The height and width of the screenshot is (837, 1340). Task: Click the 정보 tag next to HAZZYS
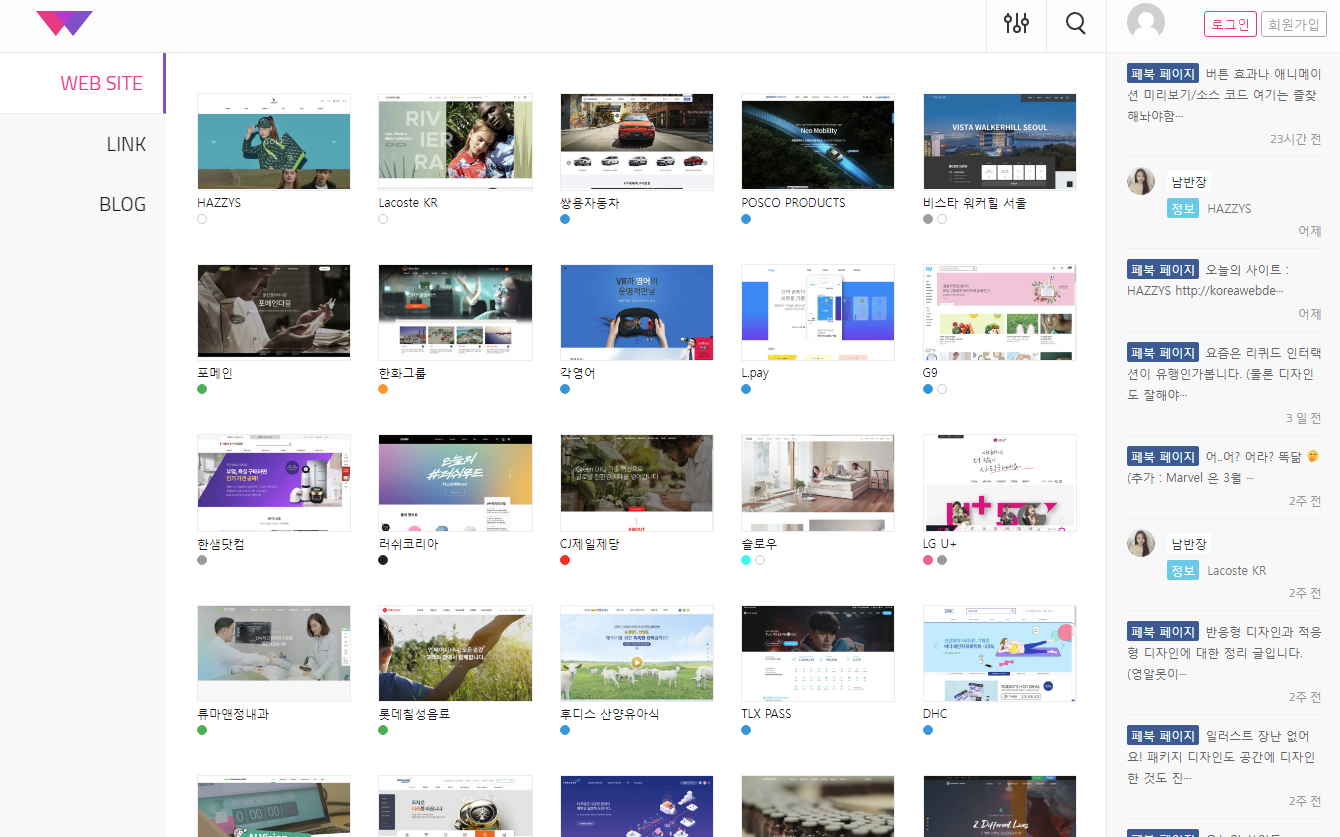click(x=1183, y=208)
